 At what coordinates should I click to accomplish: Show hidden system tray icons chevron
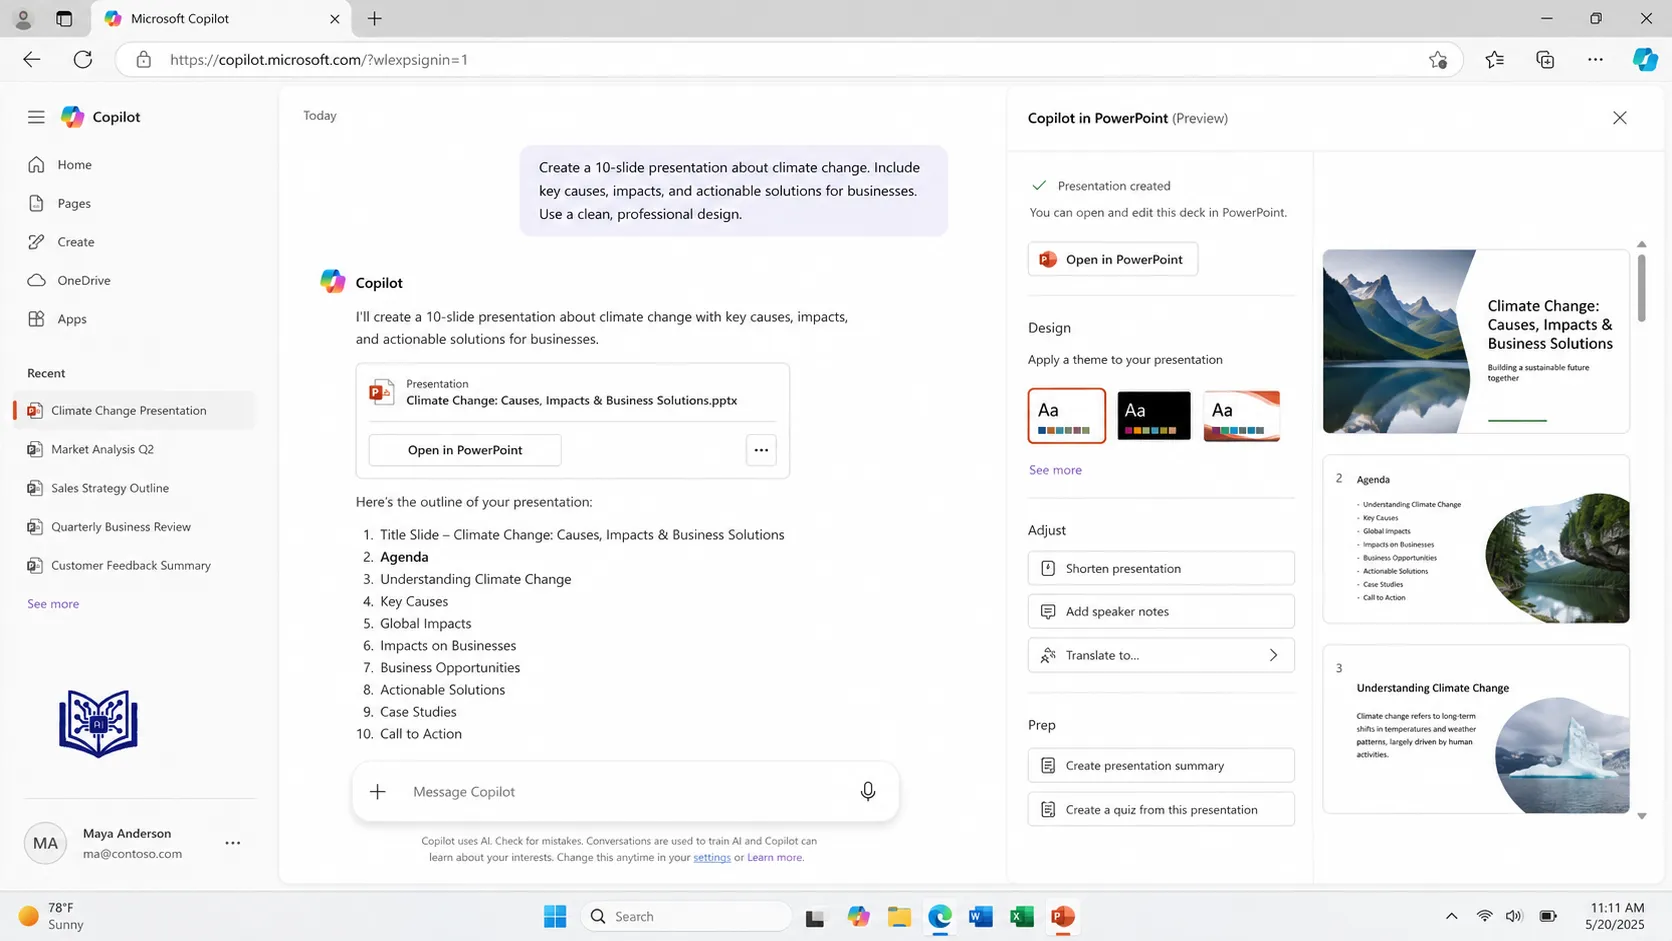pyautogui.click(x=1452, y=916)
